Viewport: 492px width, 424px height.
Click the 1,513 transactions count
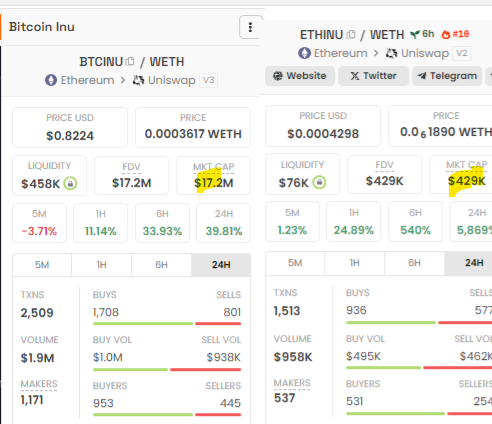tap(287, 311)
